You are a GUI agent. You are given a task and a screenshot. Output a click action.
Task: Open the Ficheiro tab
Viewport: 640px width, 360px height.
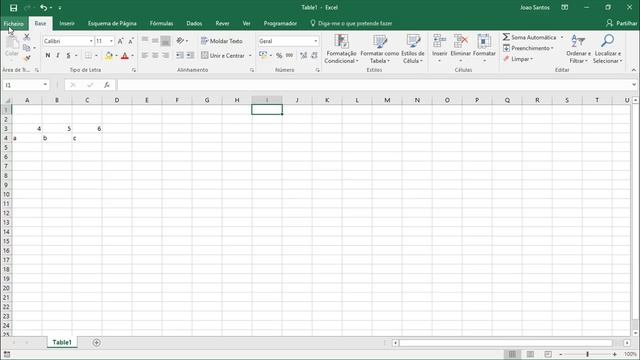[13, 24]
